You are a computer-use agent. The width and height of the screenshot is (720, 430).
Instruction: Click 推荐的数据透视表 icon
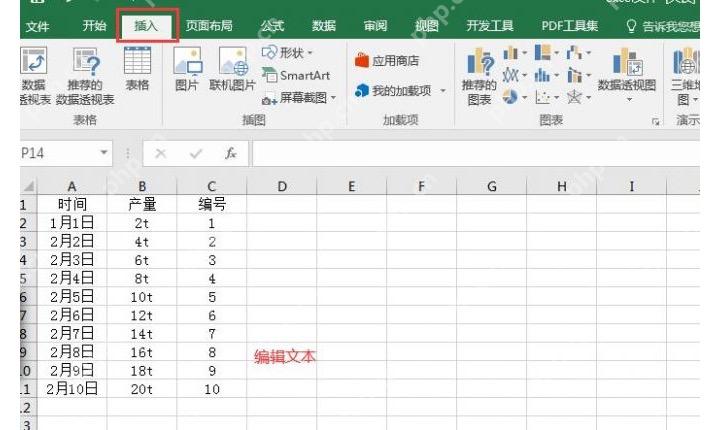click(85, 75)
